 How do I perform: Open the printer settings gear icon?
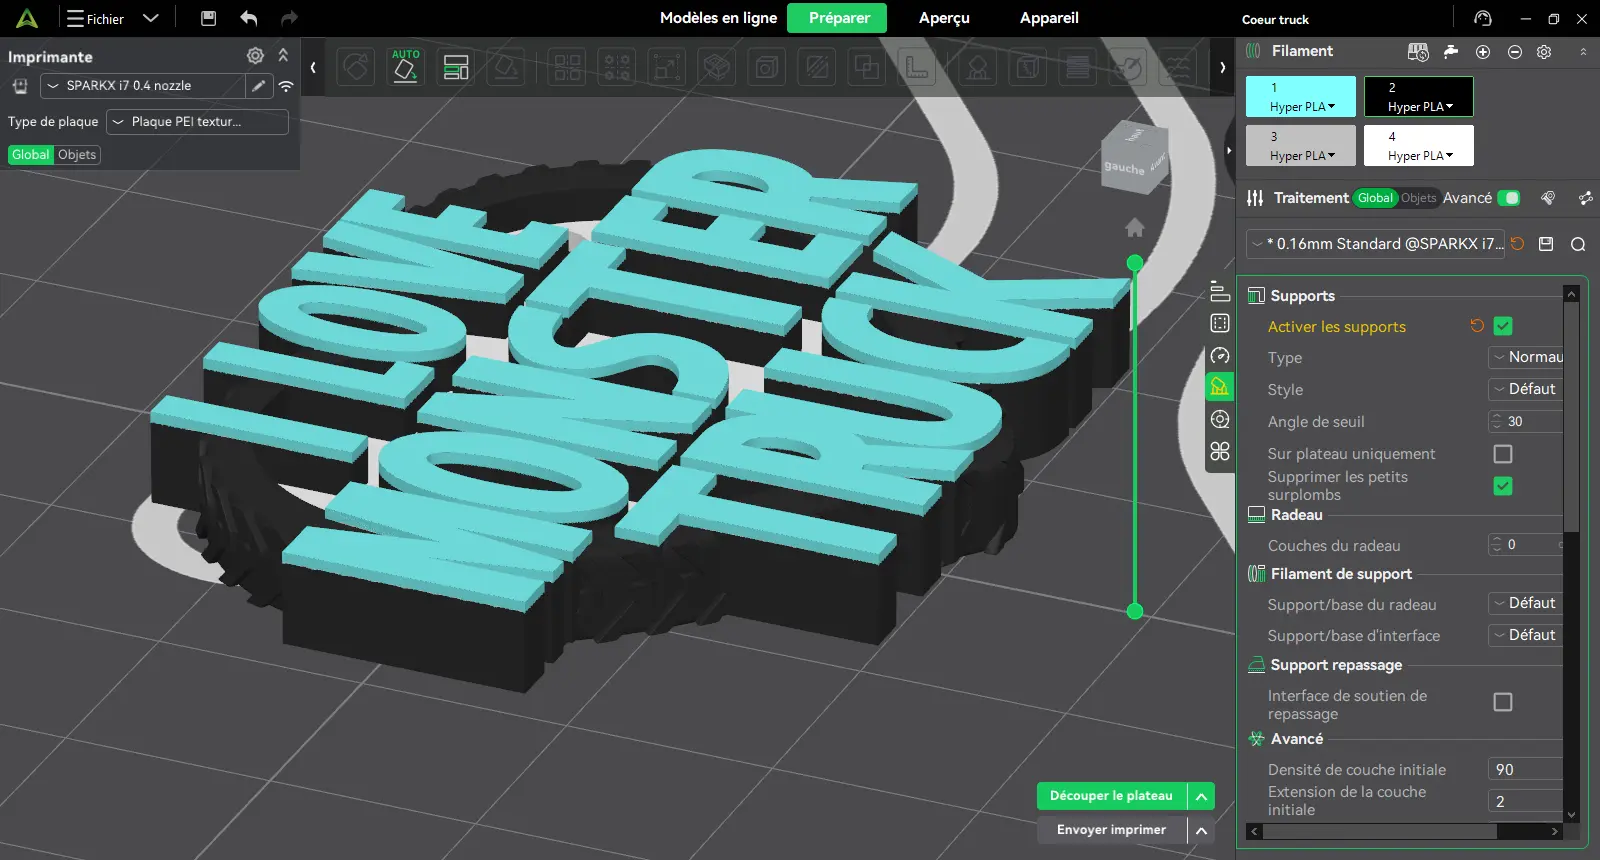255,56
